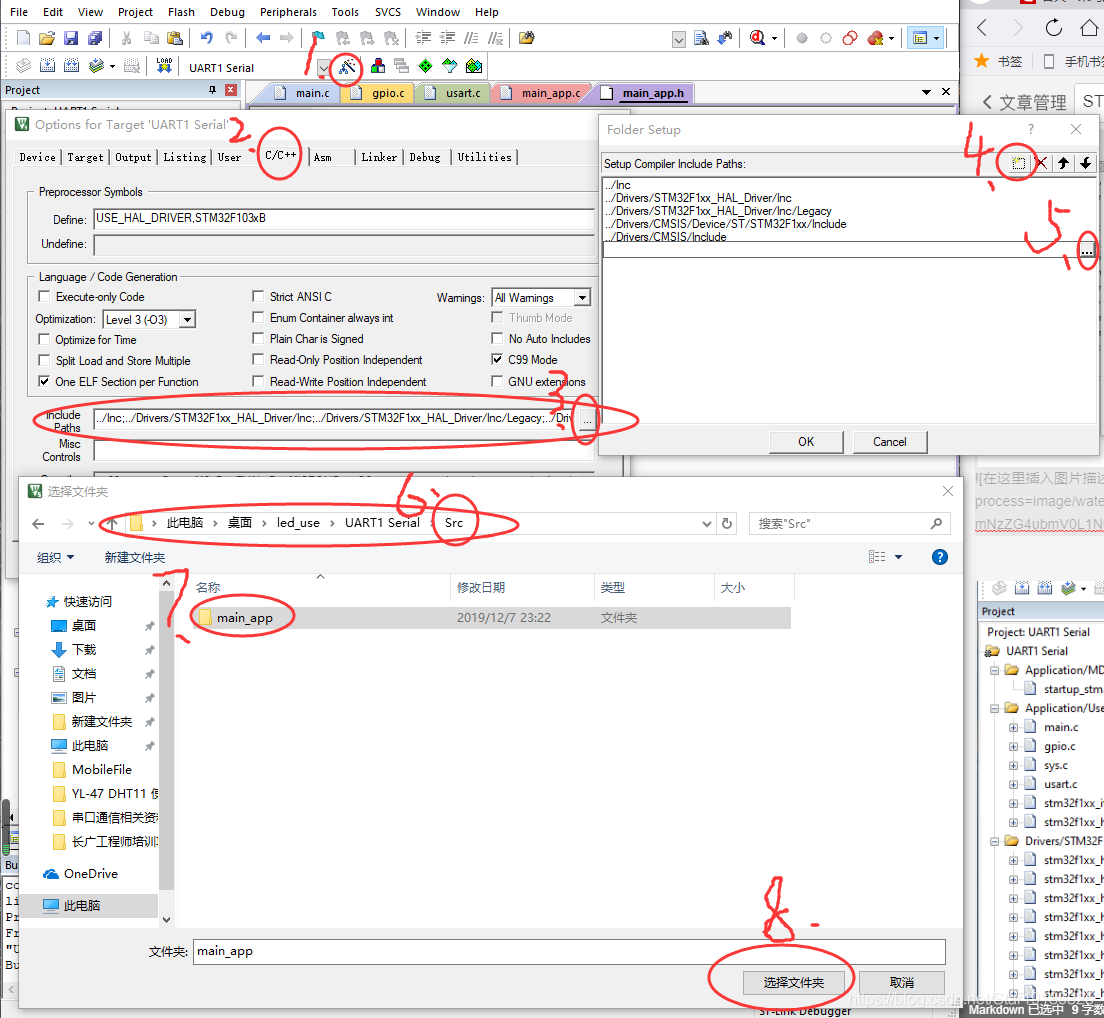Click the 选择文件夹 button
Screen dimensions: 1104x1018
pyautogui.click(x=793, y=983)
